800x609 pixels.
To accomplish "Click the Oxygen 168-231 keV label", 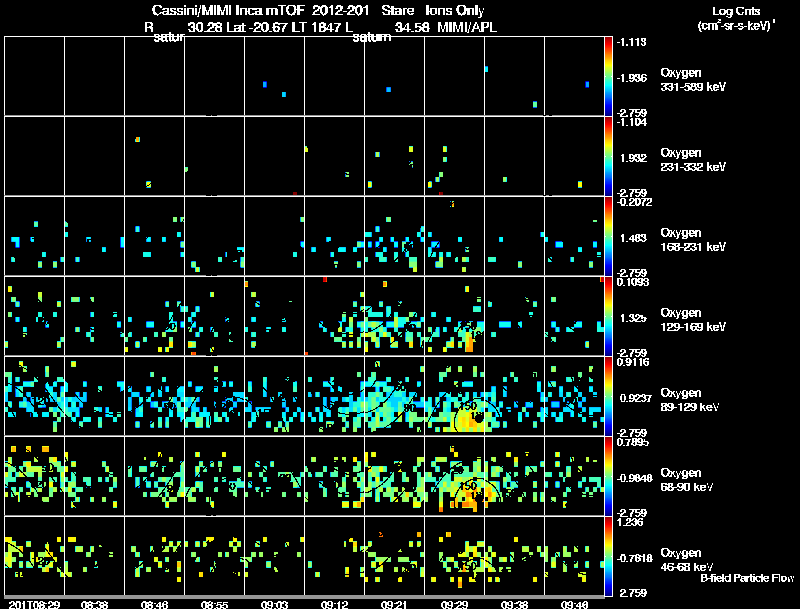I will [693, 240].
